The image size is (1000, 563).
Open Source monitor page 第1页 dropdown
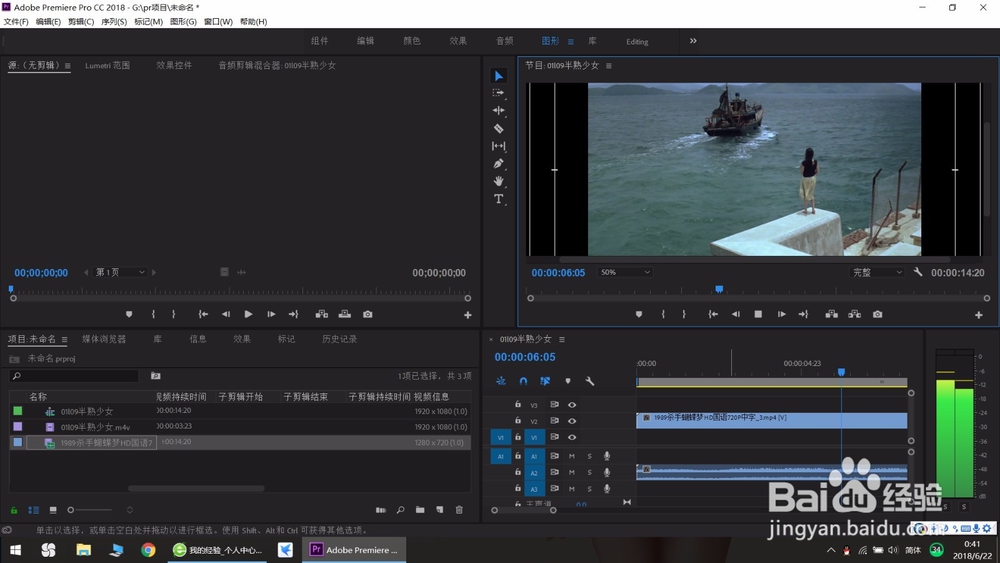(120, 272)
